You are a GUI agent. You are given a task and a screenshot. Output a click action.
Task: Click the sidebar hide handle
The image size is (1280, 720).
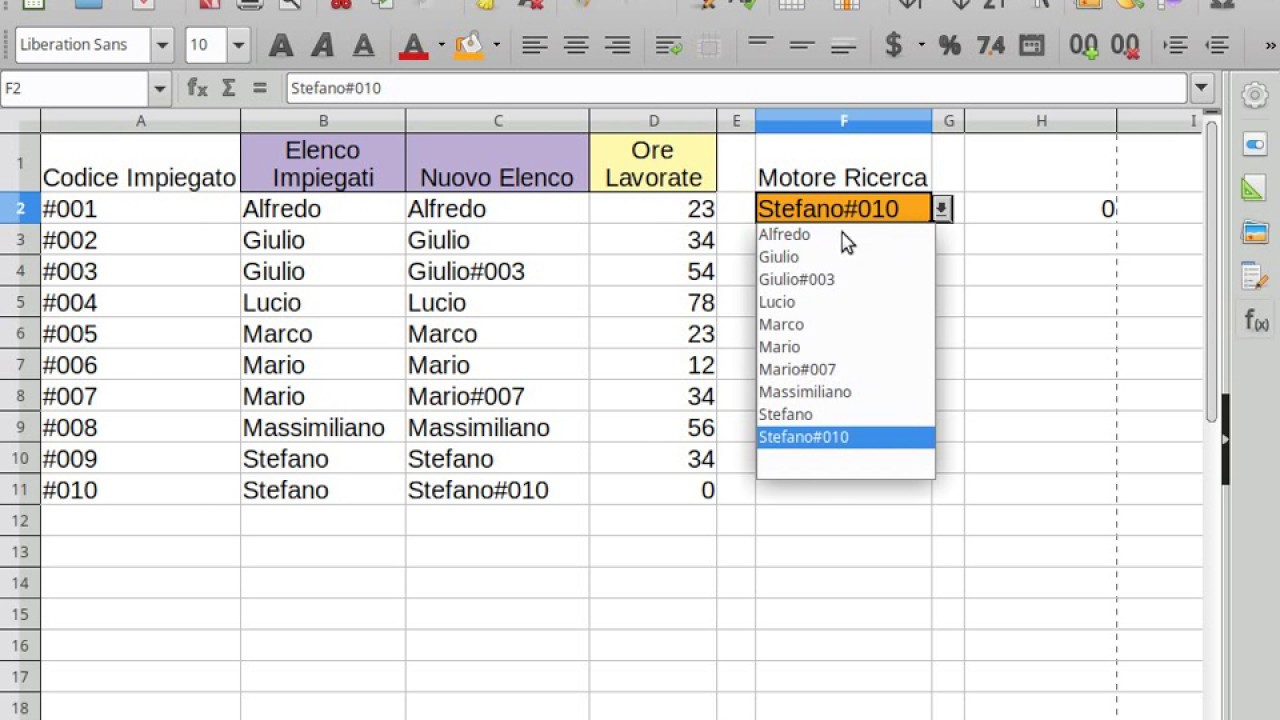point(1226,440)
